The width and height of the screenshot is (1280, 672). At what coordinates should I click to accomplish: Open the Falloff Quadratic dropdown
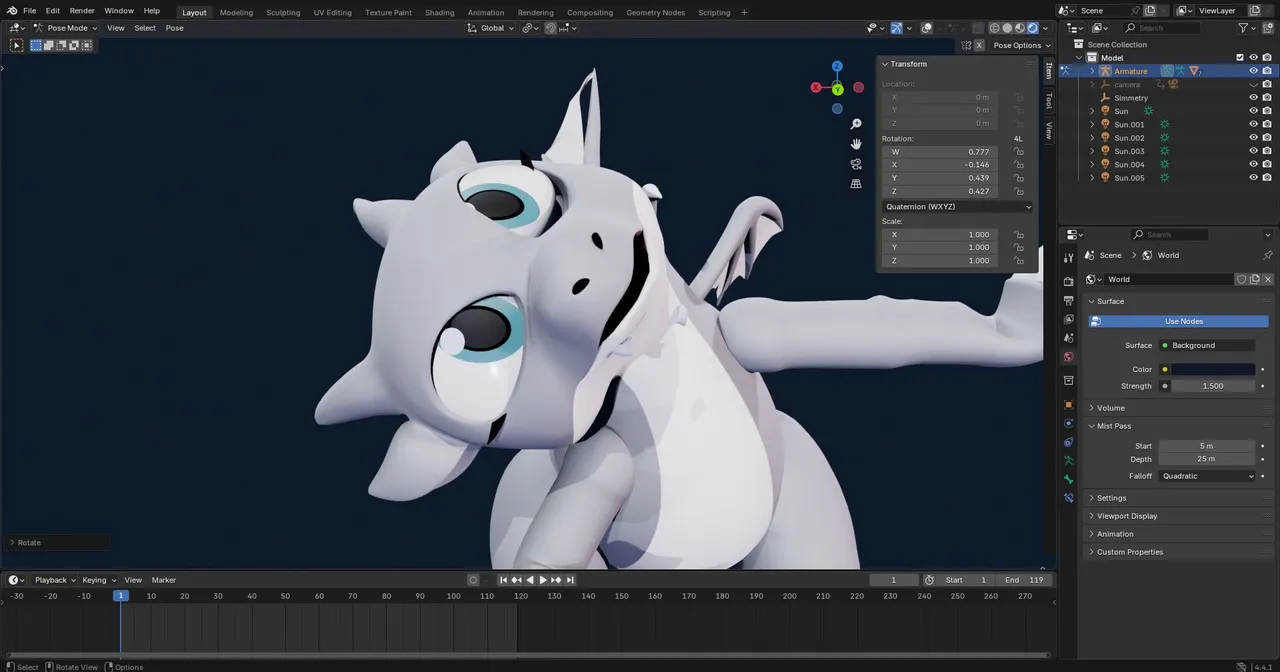click(1207, 476)
